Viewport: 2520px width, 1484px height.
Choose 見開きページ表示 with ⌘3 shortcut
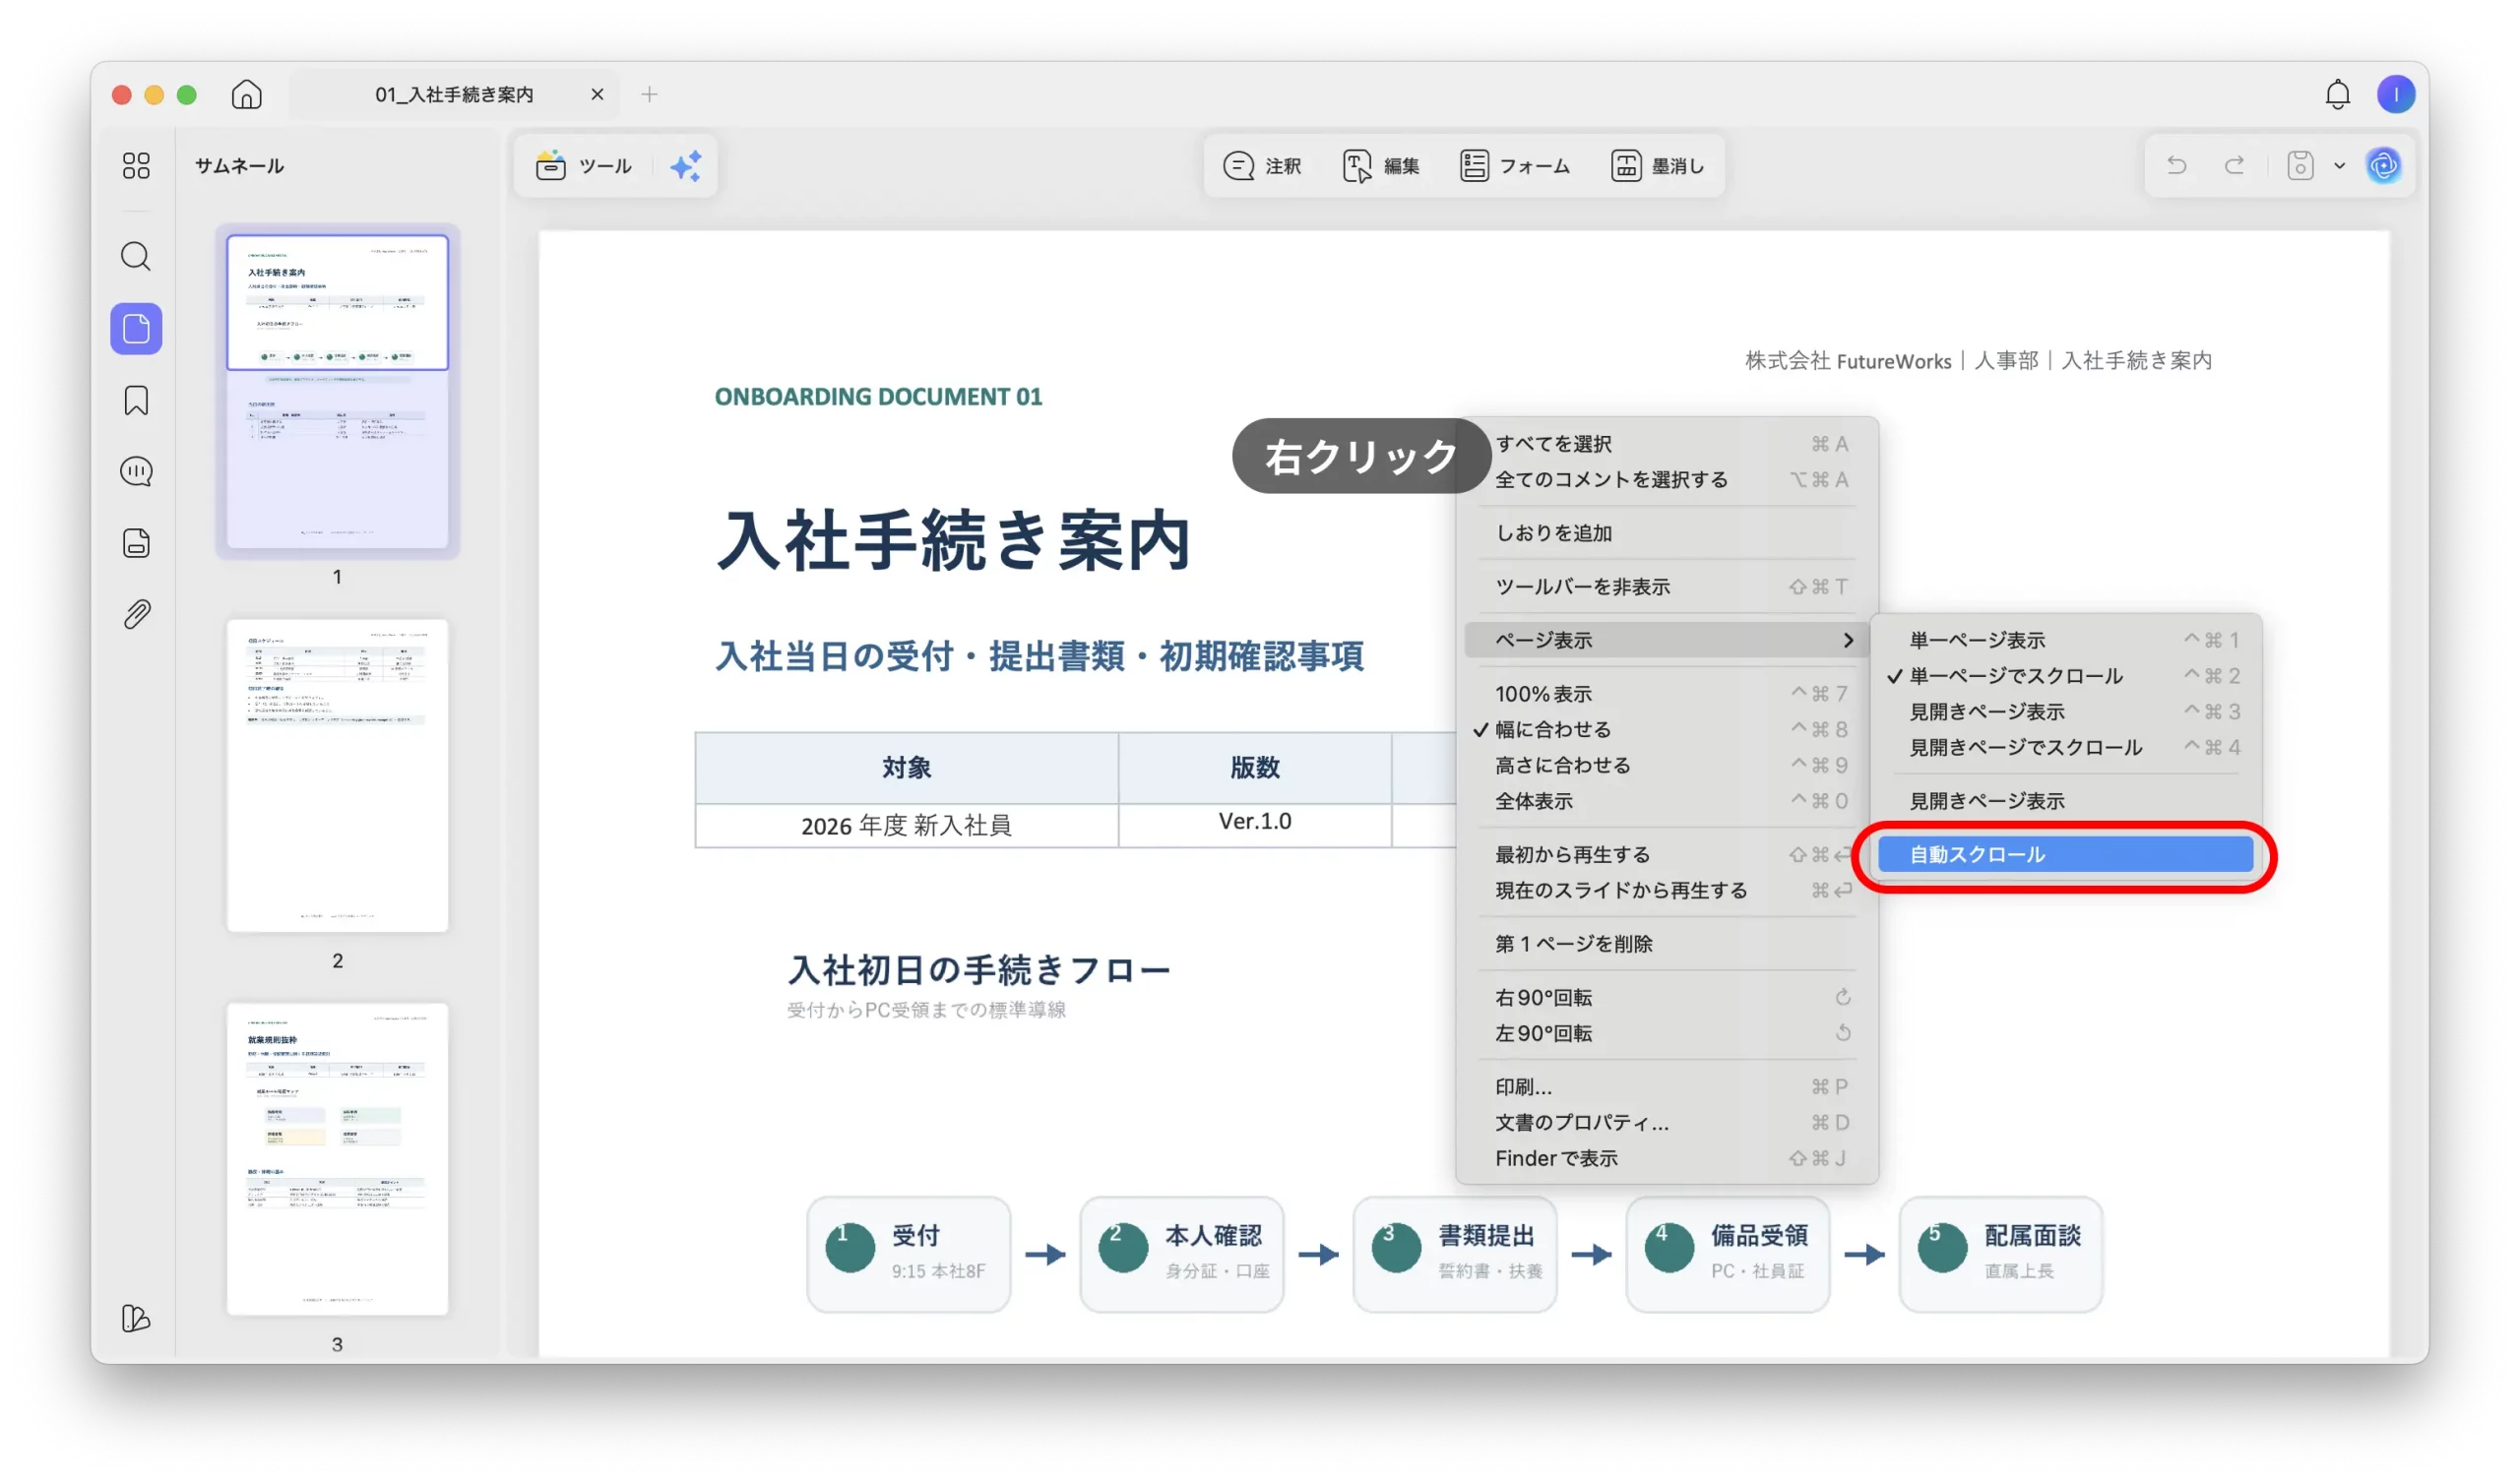(2065, 712)
